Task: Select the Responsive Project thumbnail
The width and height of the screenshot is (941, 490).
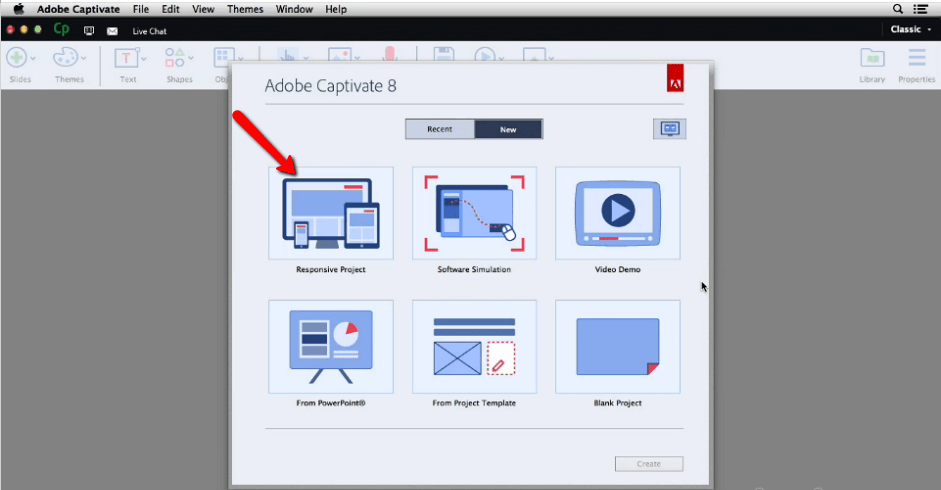Action: (x=331, y=213)
